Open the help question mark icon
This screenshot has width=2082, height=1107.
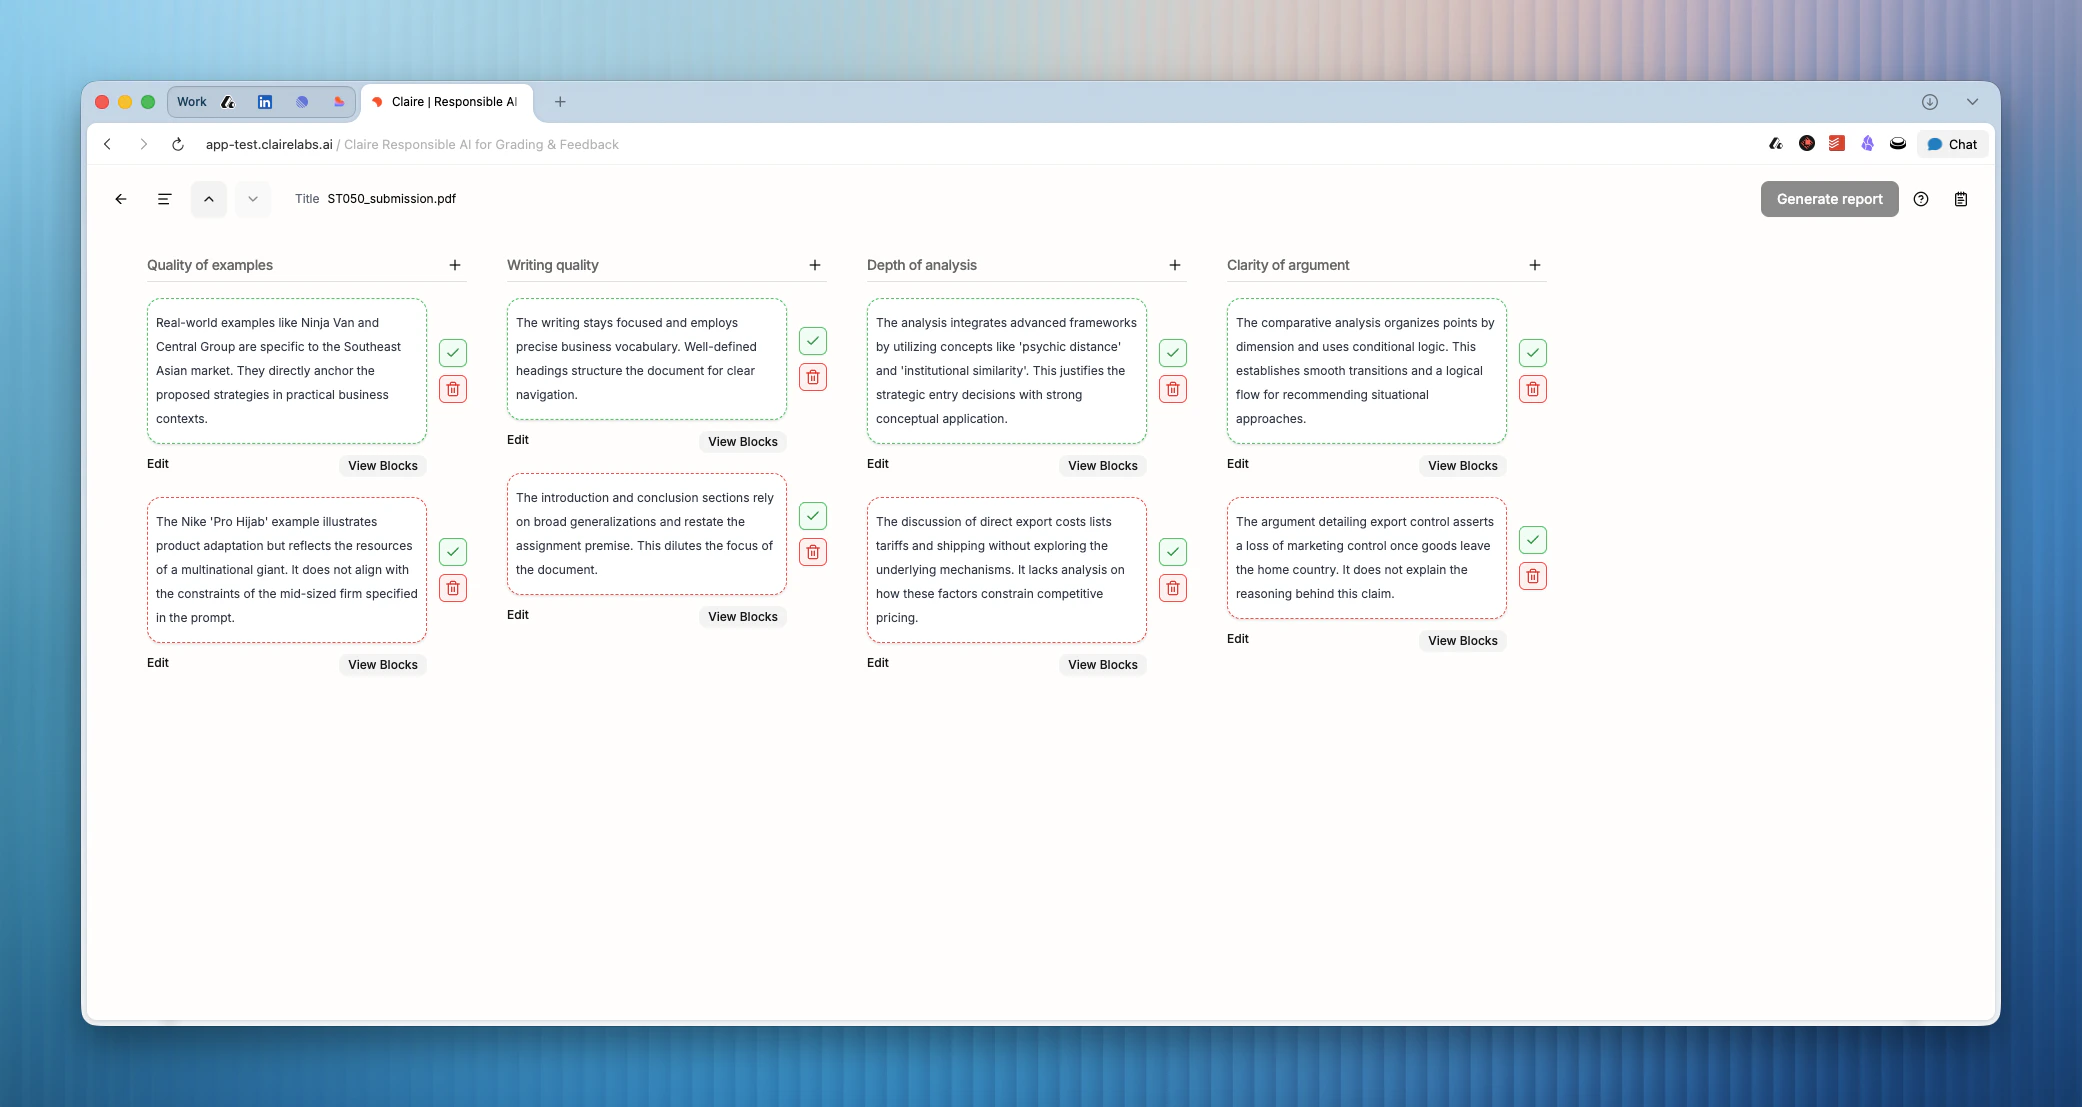click(x=1921, y=199)
